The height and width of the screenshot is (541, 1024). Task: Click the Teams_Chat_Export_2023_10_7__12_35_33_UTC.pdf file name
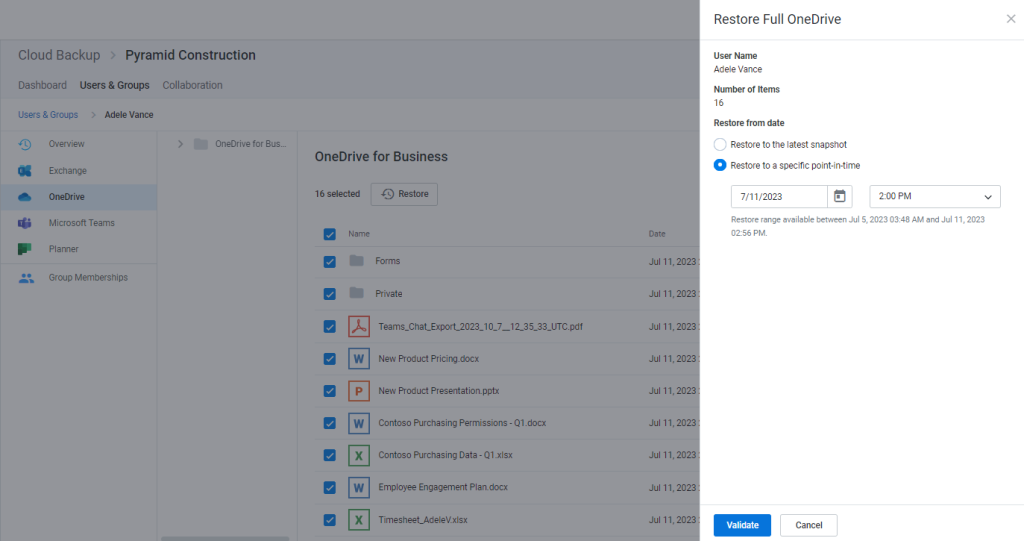[x=481, y=327]
